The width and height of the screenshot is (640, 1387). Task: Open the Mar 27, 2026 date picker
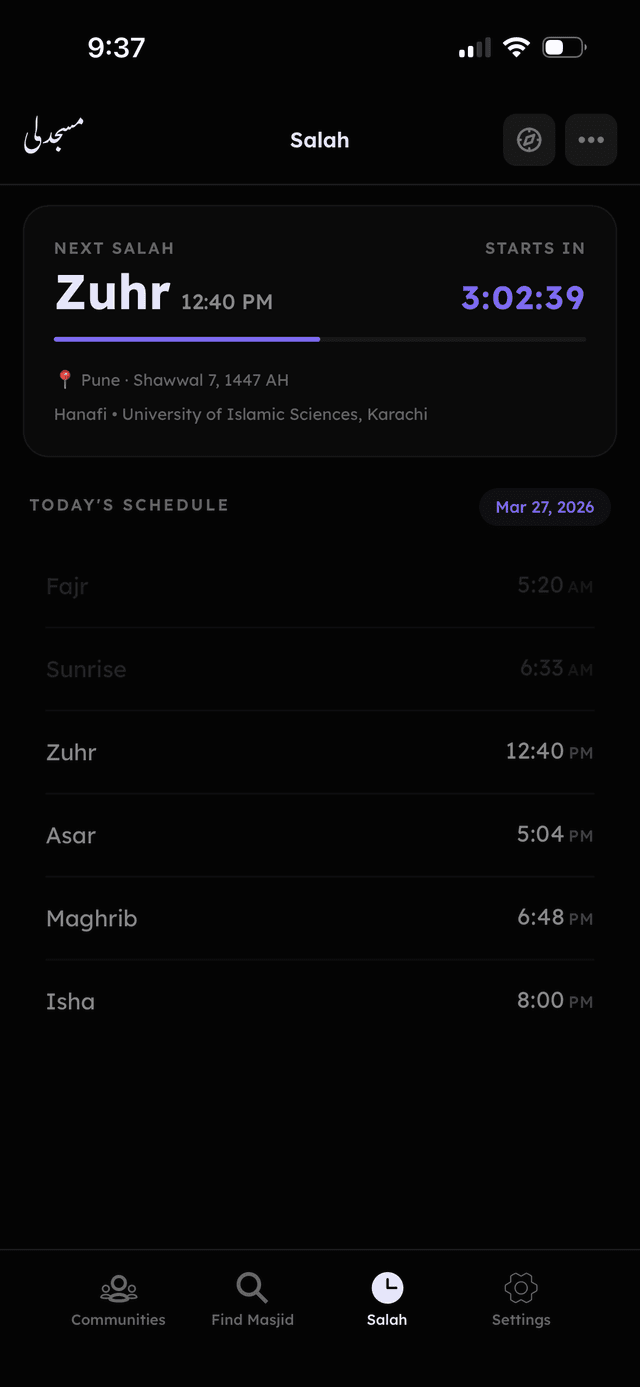coord(544,507)
